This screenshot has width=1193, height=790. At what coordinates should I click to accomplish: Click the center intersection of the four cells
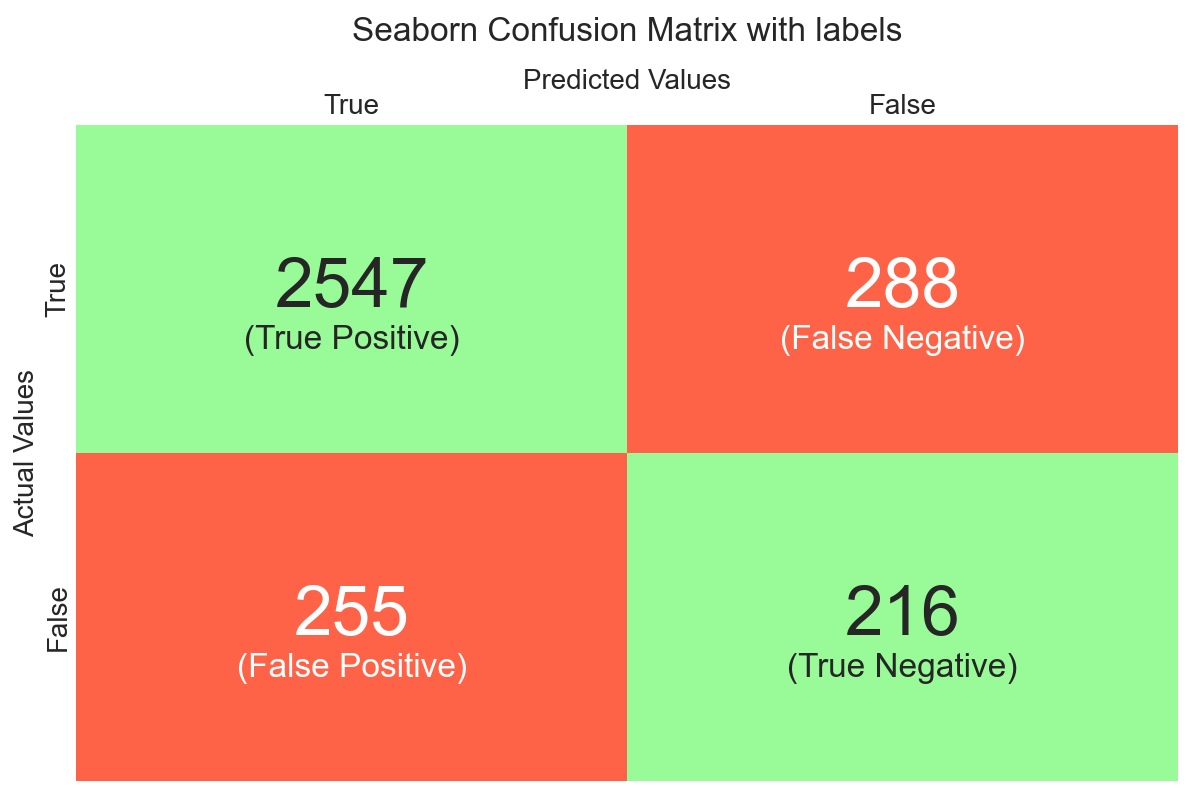[x=627, y=453]
